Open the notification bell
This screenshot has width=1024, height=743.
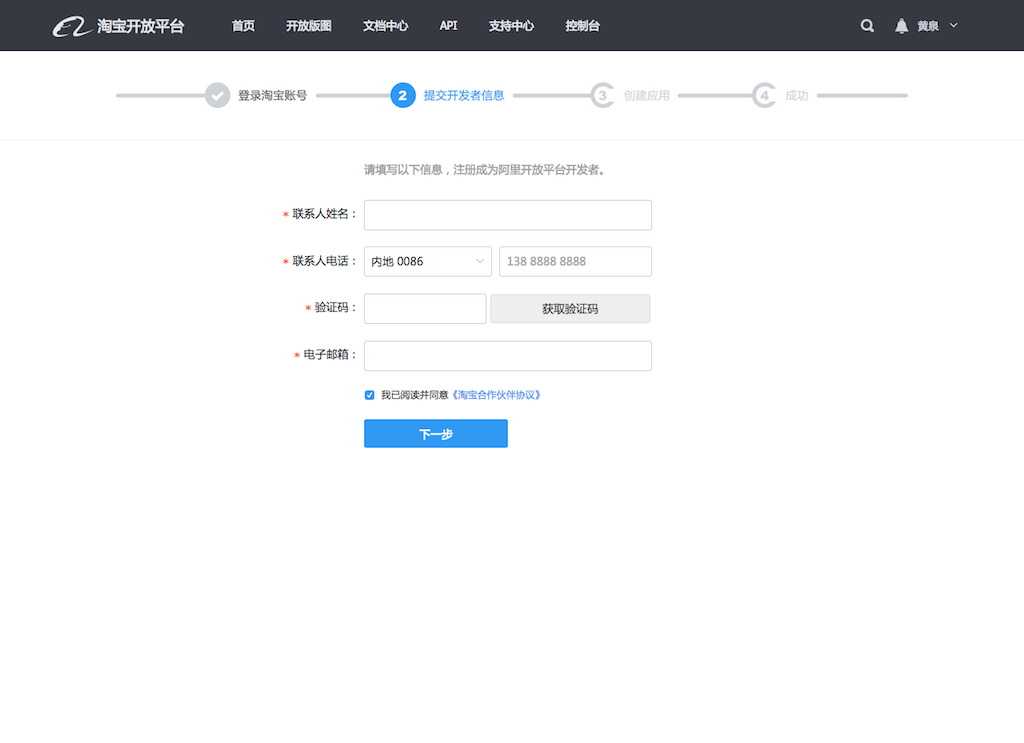901,26
